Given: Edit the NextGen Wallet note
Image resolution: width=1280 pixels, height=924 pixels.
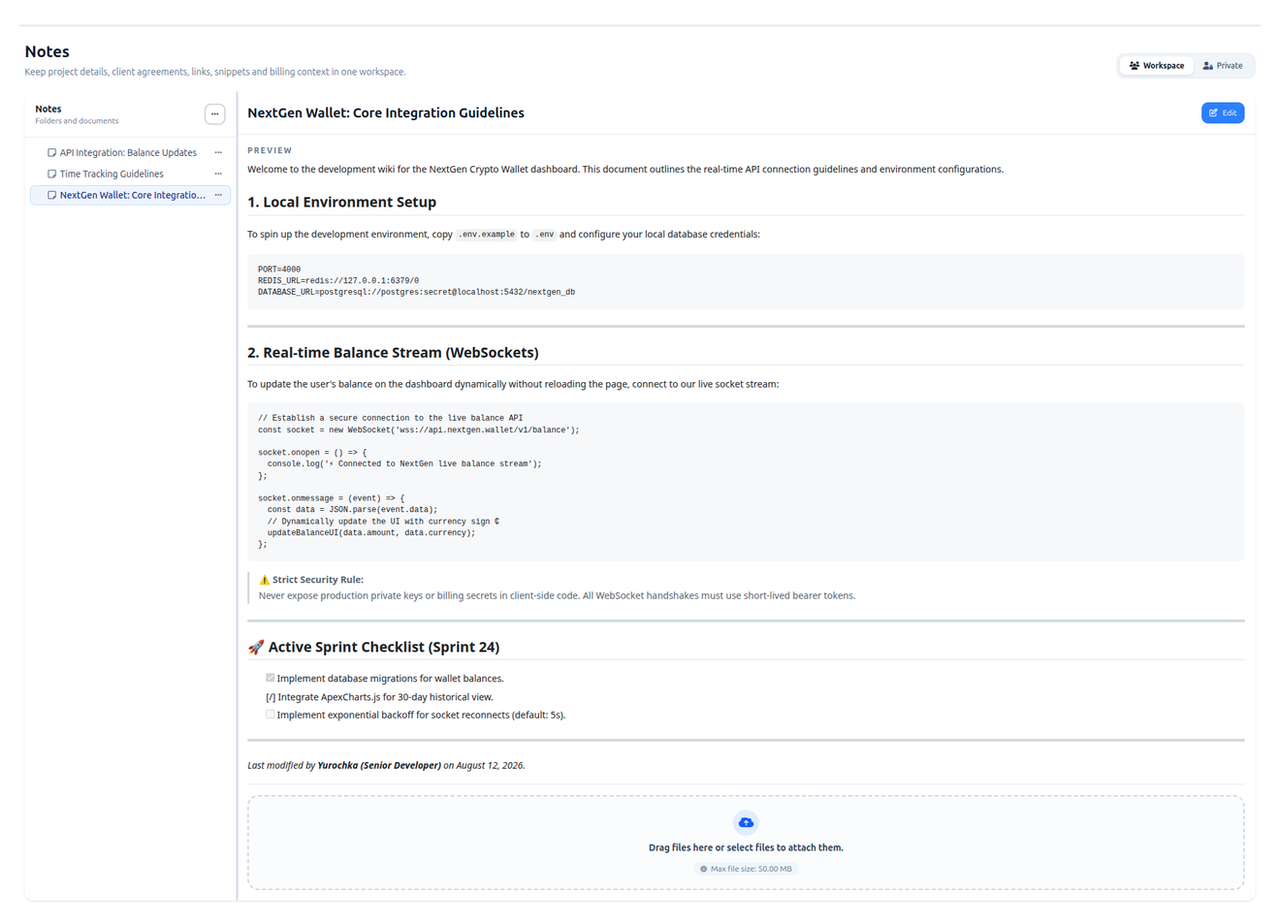Looking at the screenshot, I should 1222,113.
